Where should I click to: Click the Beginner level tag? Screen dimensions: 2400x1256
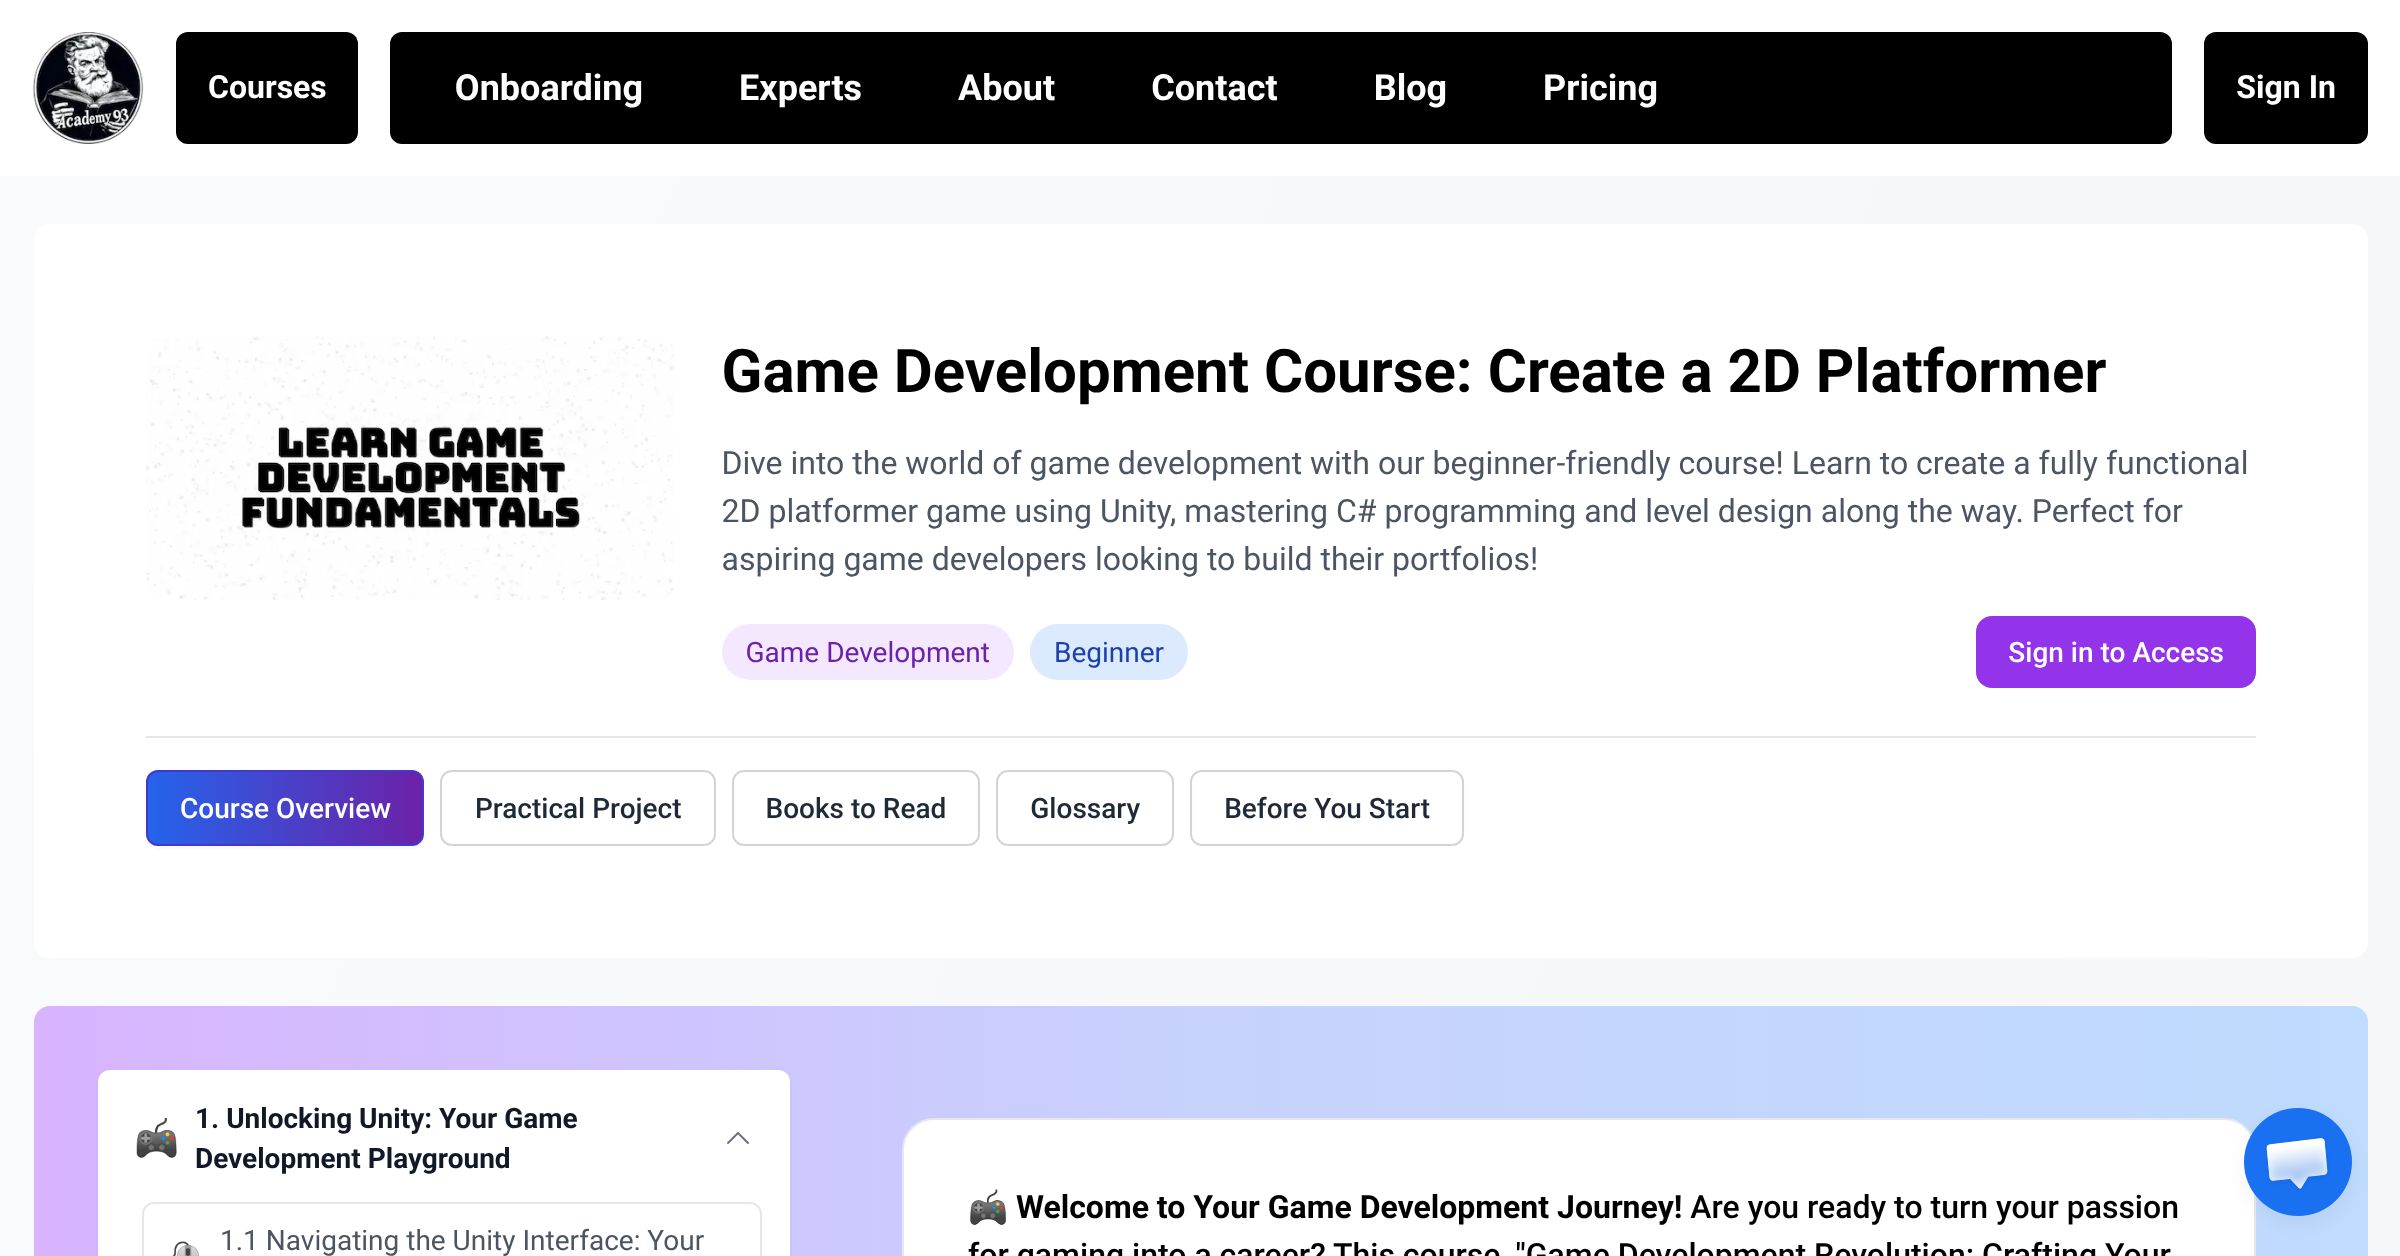click(1109, 652)
